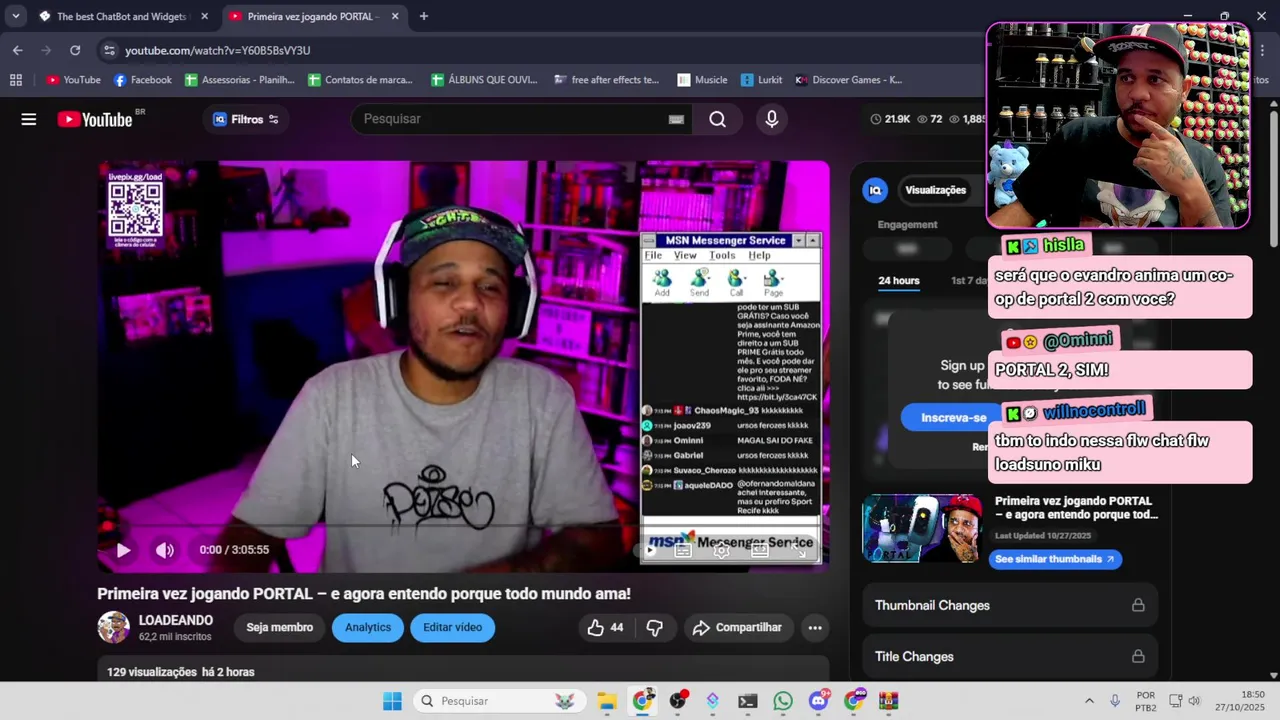The height and width of the screenshot is (720, 1280).
Task: Like the video with thumbs-up icon
Action: coord(605,627)
